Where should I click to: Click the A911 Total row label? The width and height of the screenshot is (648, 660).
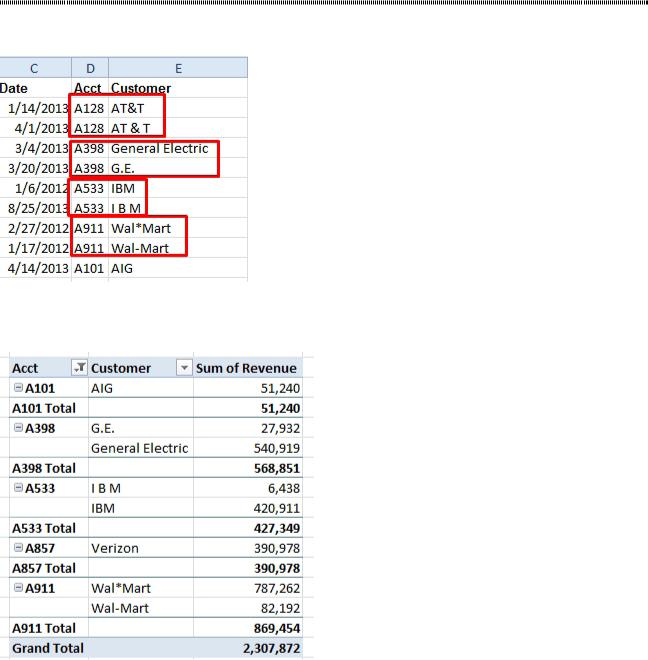(44, 628)
